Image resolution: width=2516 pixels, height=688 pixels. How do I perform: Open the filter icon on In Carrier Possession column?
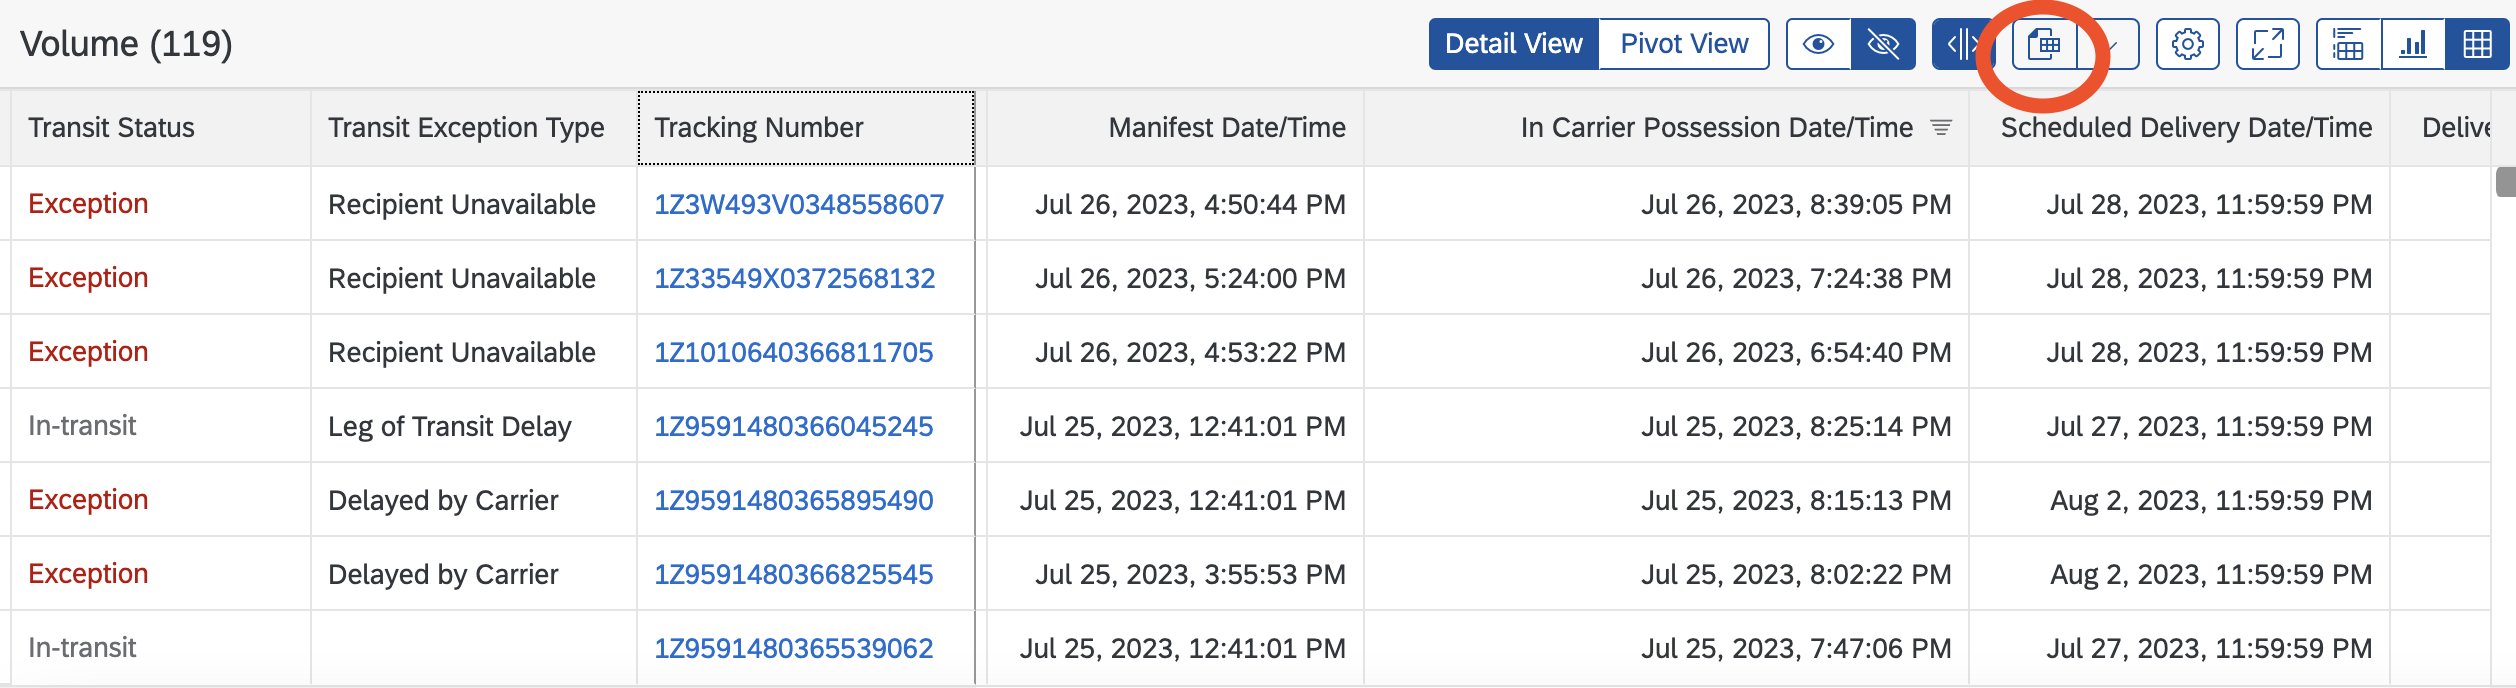coord(1941,128)
